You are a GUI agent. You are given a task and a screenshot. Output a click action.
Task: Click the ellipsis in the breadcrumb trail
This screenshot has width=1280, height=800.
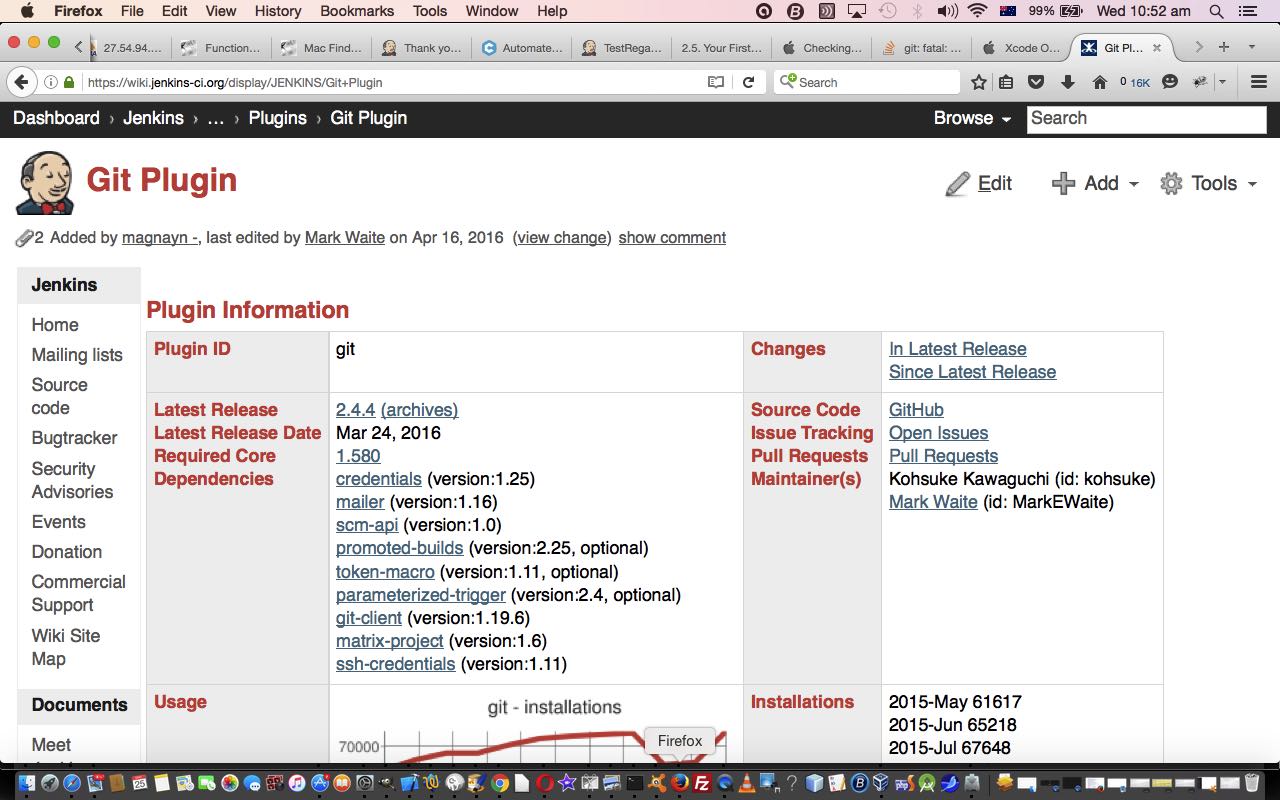click(x=215, y=118)
